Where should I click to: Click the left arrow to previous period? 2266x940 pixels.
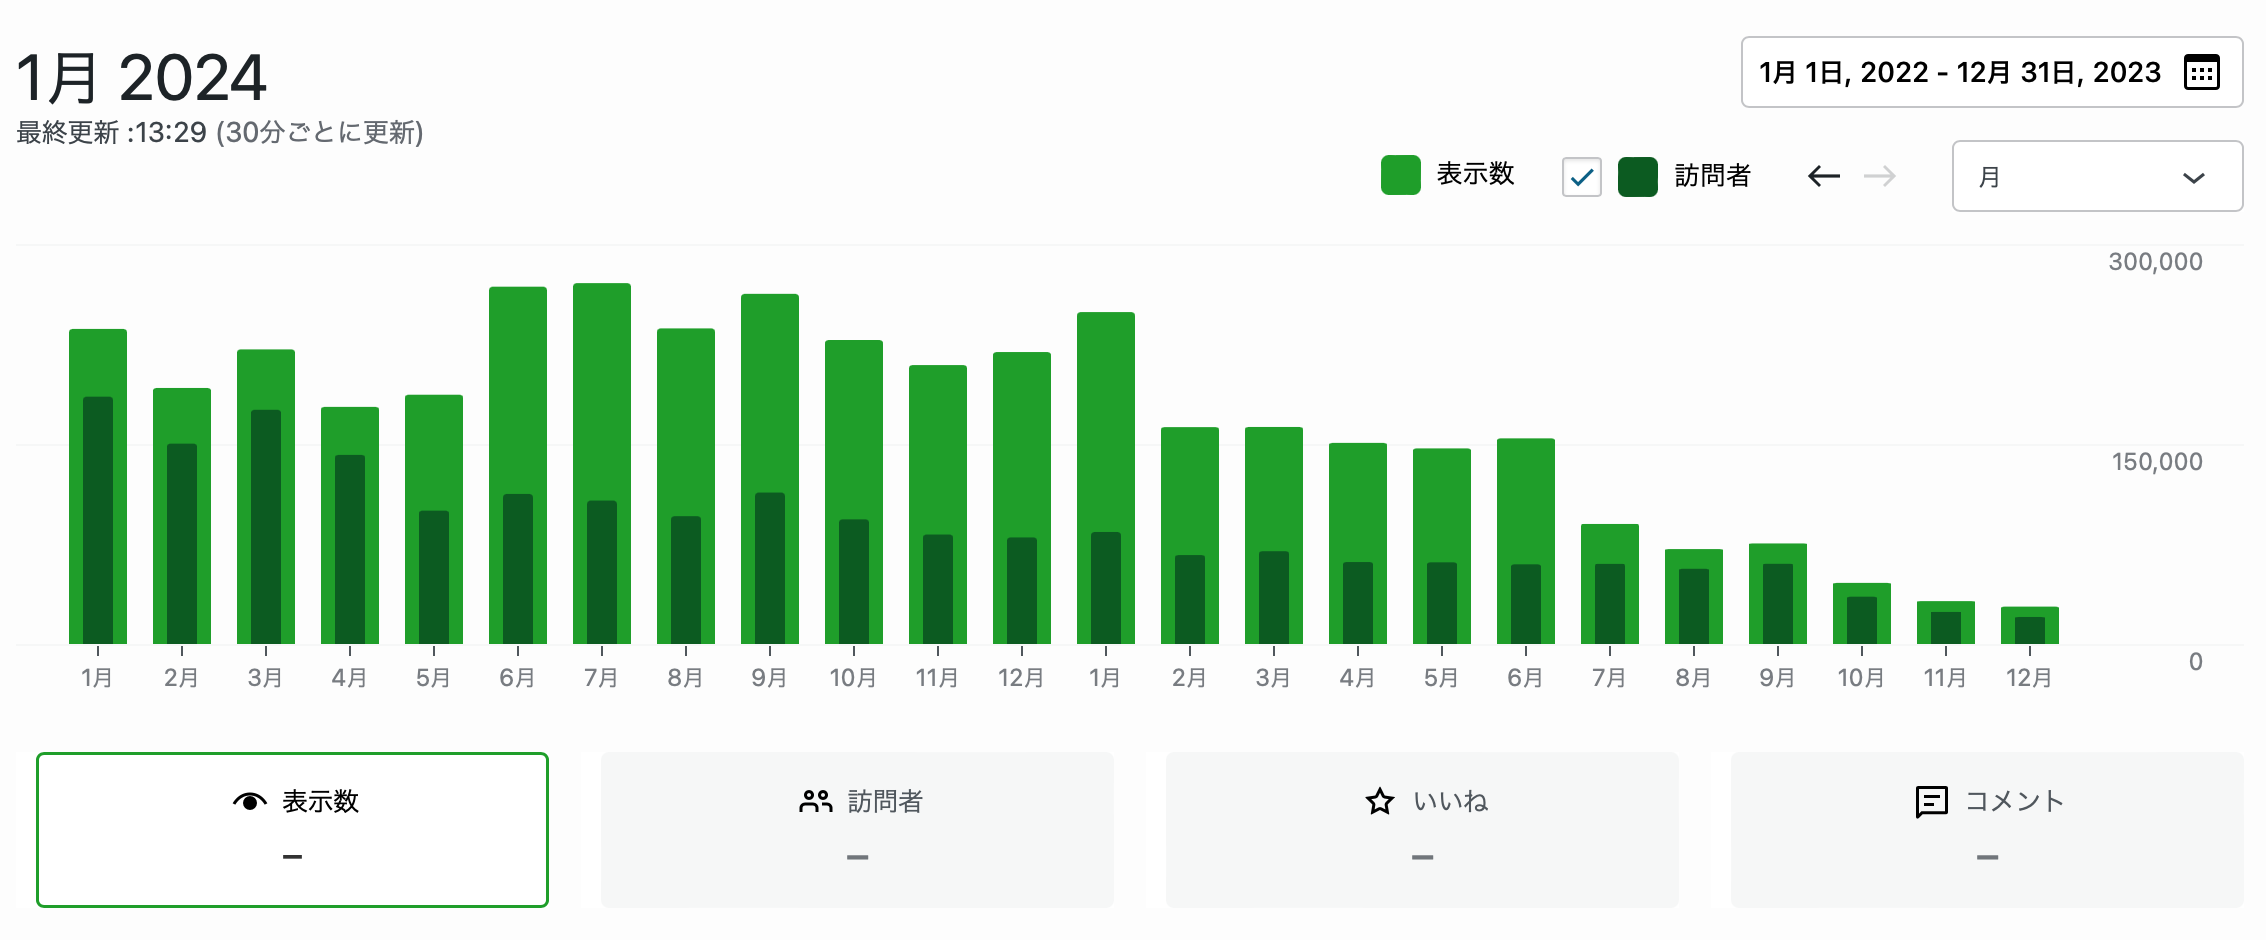pos(1824,177)
